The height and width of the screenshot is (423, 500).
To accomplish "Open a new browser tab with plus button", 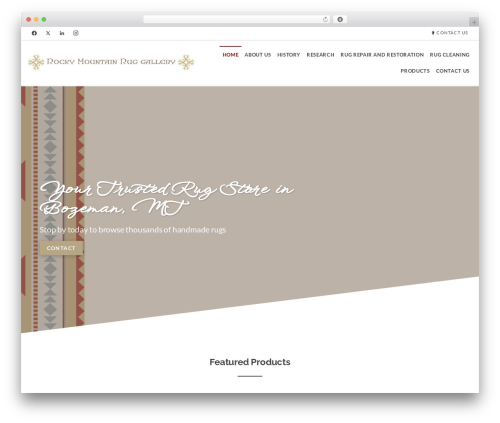I will click(474, 22).
